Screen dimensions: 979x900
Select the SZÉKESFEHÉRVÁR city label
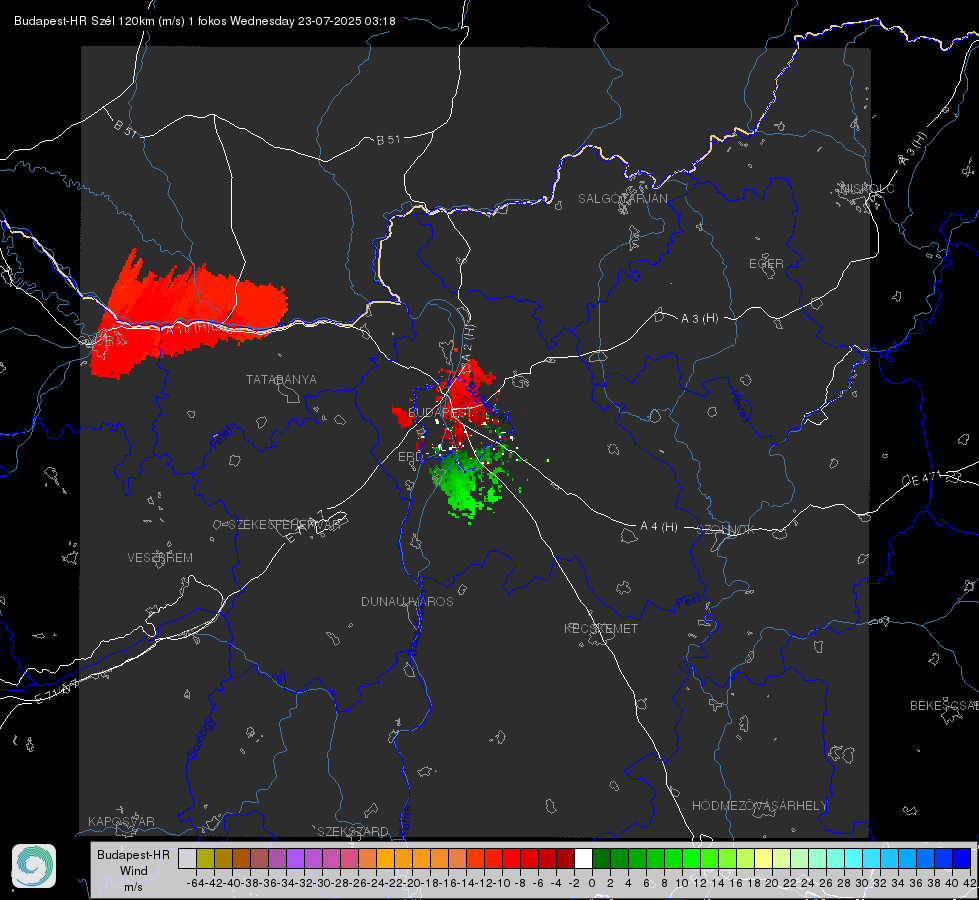284,525
